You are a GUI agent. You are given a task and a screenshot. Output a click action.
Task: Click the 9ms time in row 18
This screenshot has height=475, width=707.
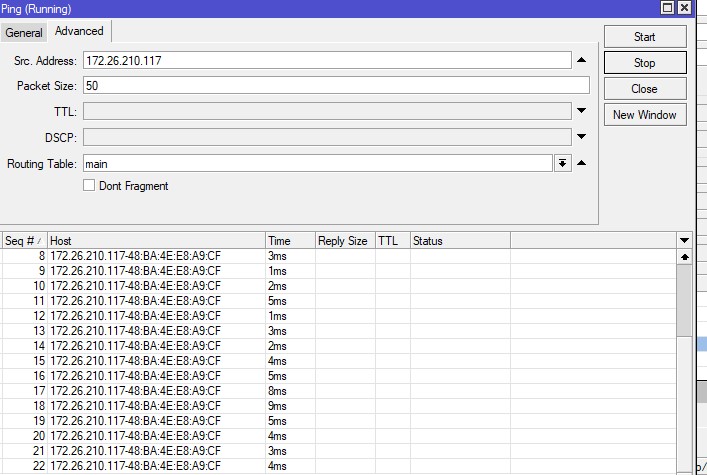click(x=277, y=406)
